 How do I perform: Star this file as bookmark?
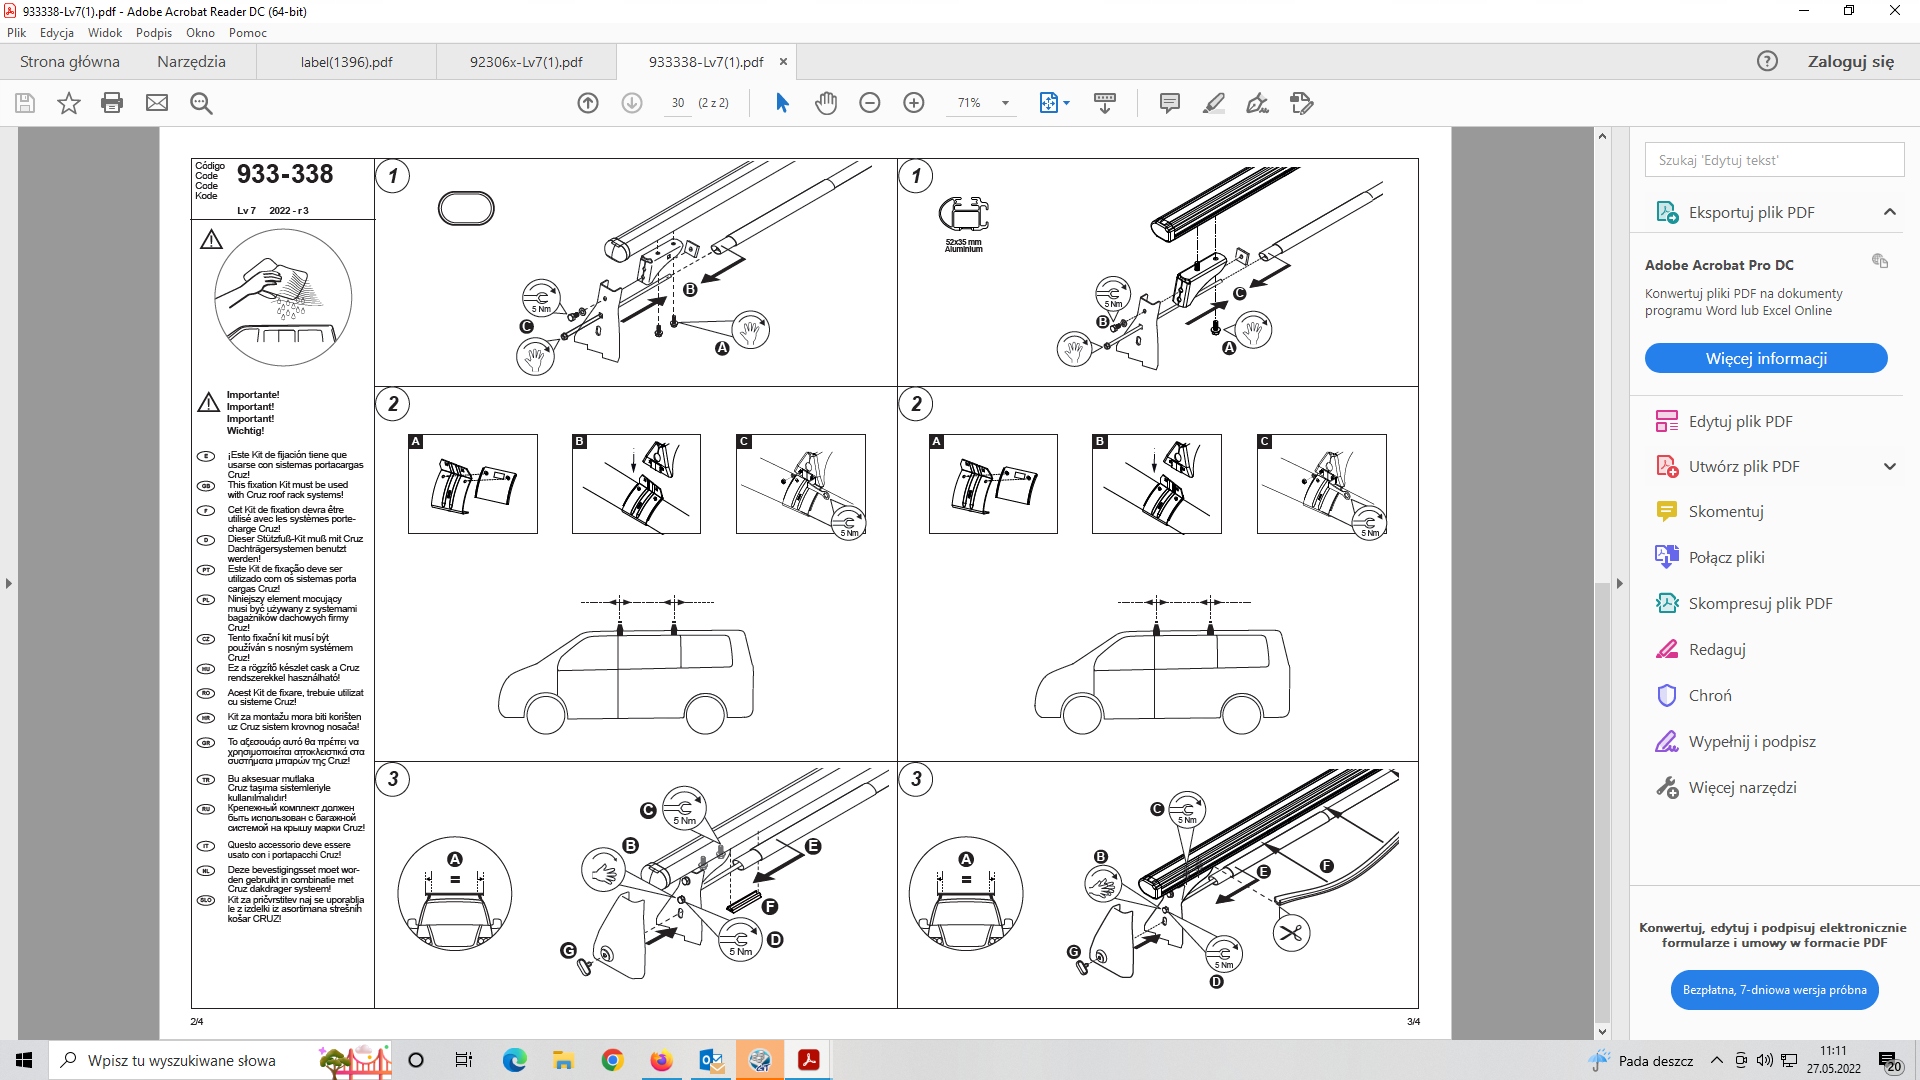point(68,103)
